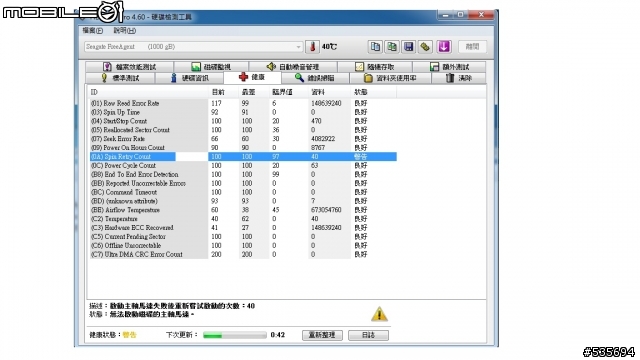Select the (03) Spin Up Time row
This screenshot has height=360, width=640.
(x=243, y=112)
